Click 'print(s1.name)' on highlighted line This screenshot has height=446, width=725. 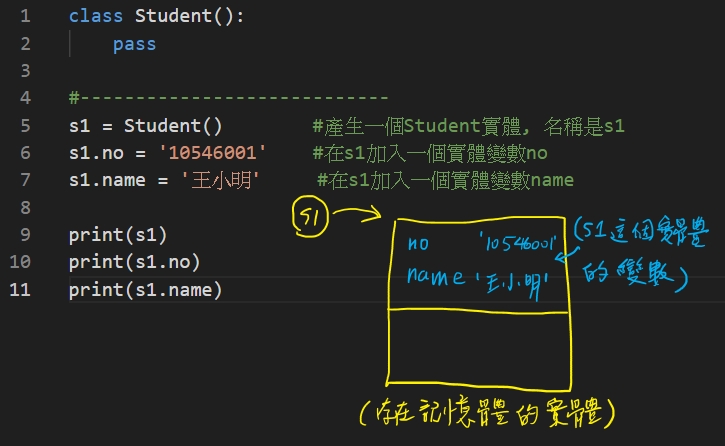(x=145, y=290)
